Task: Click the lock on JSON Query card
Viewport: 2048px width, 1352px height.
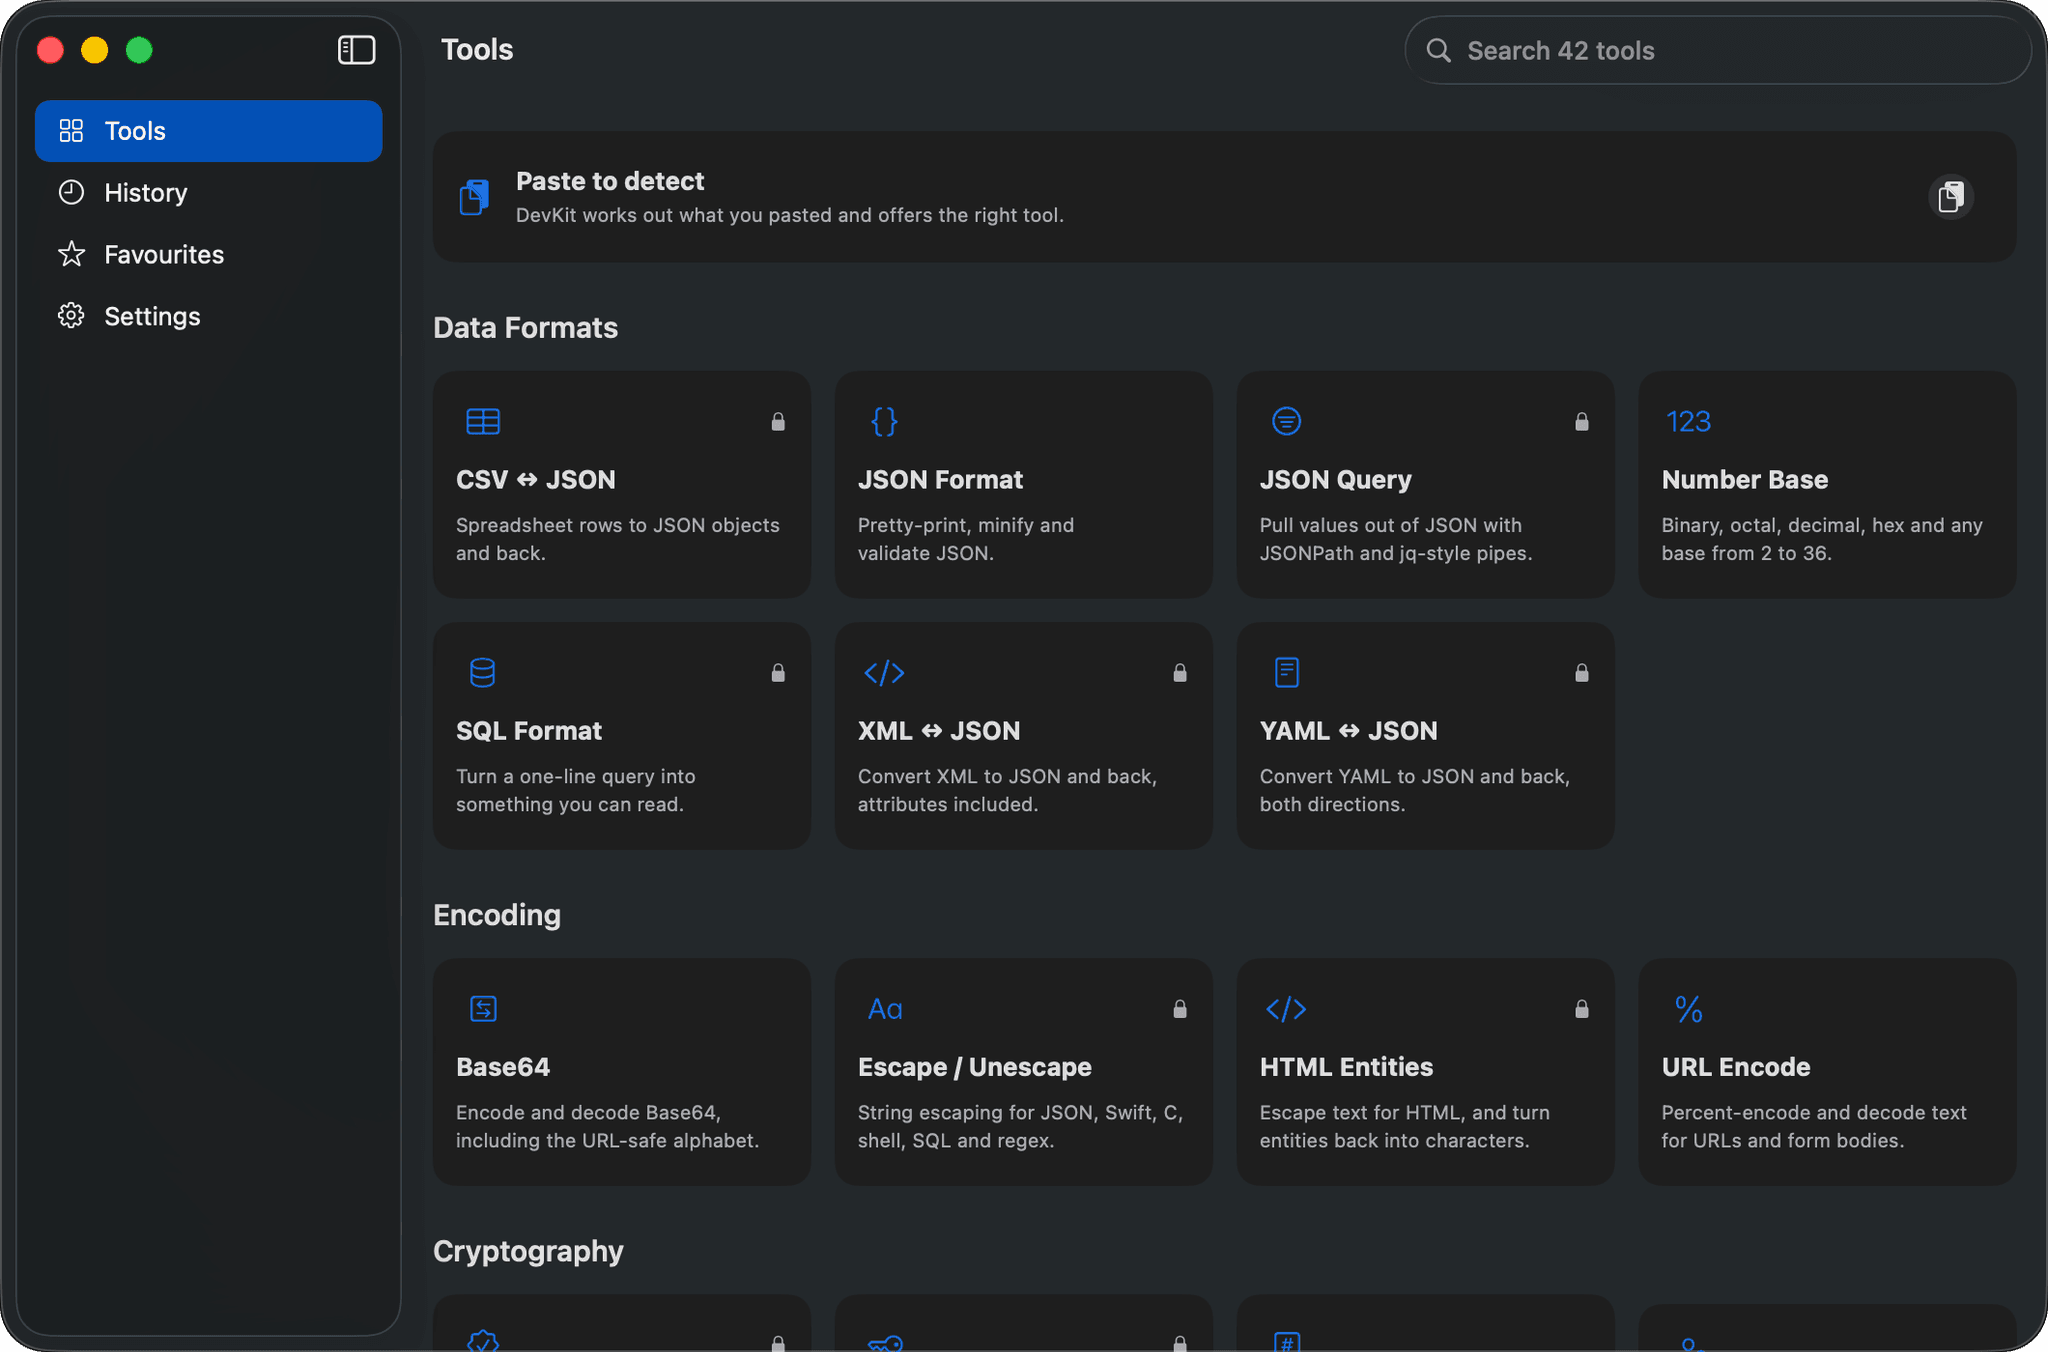Action: tap(1582, 422)
